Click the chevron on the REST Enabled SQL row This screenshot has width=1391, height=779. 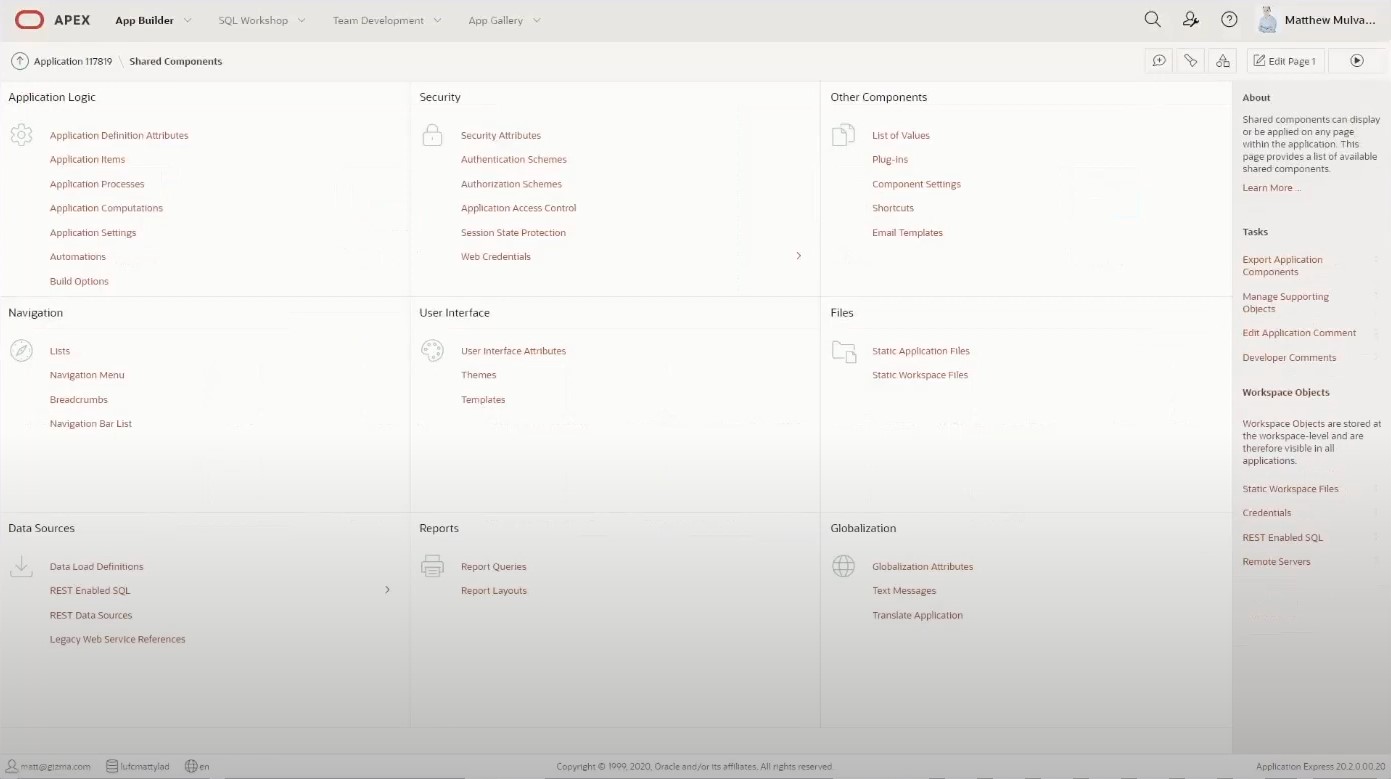pos(387,590)
